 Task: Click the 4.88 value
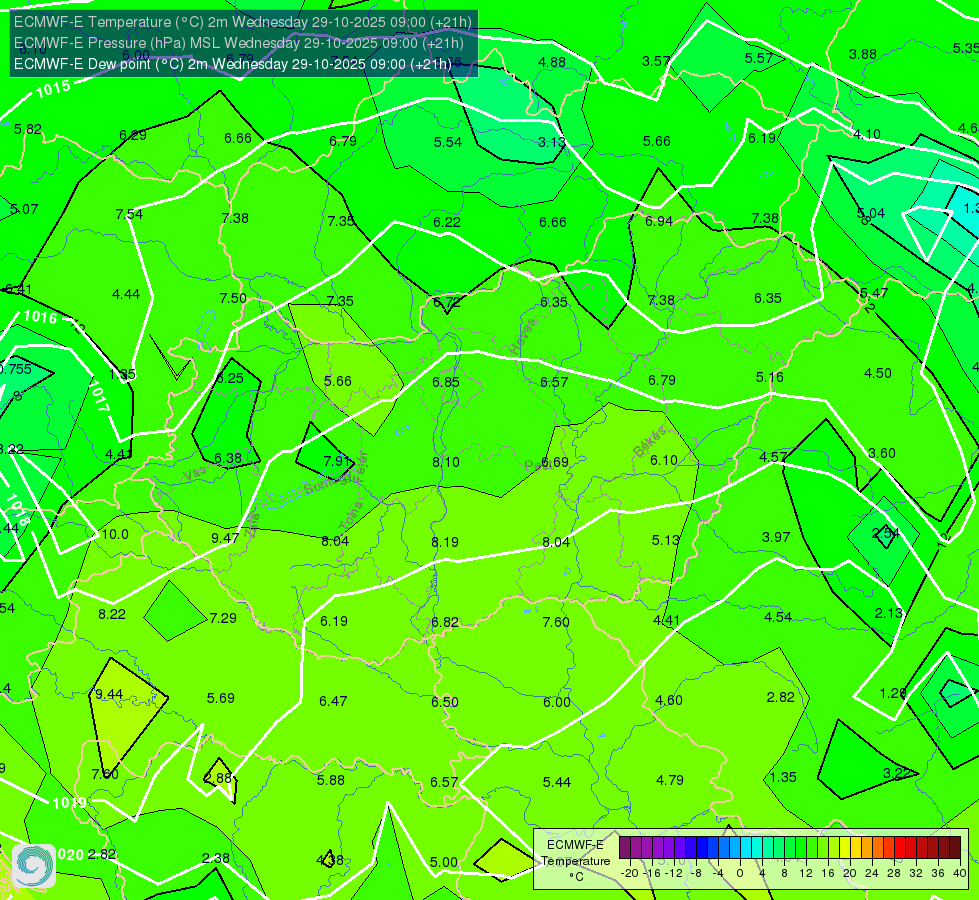point(552,62)
